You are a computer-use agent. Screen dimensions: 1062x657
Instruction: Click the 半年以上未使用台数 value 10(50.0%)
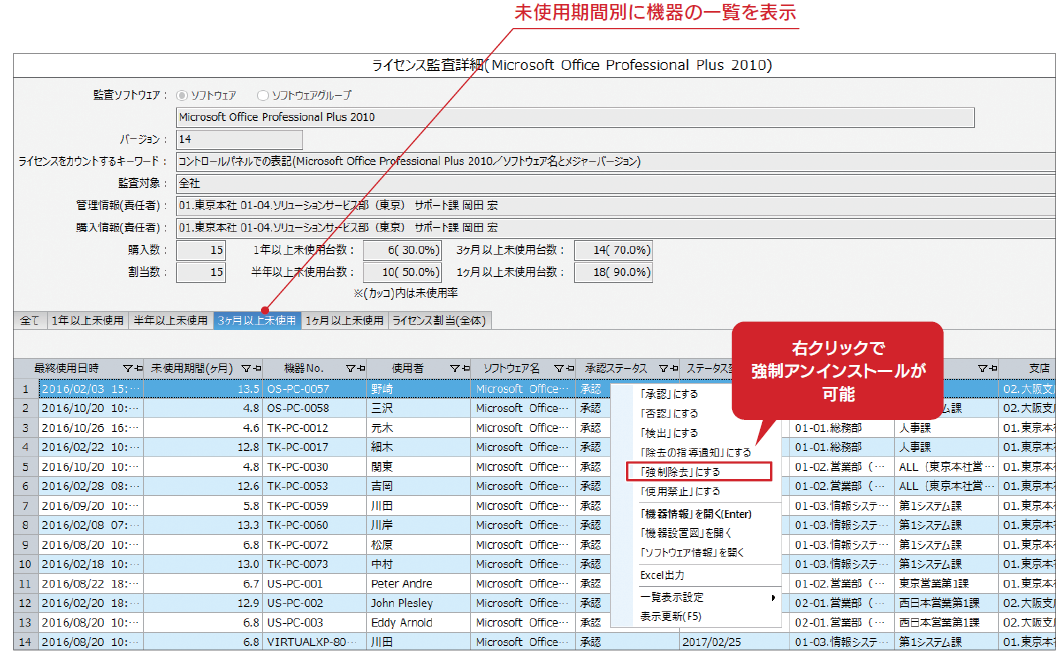tap(402, 272)
